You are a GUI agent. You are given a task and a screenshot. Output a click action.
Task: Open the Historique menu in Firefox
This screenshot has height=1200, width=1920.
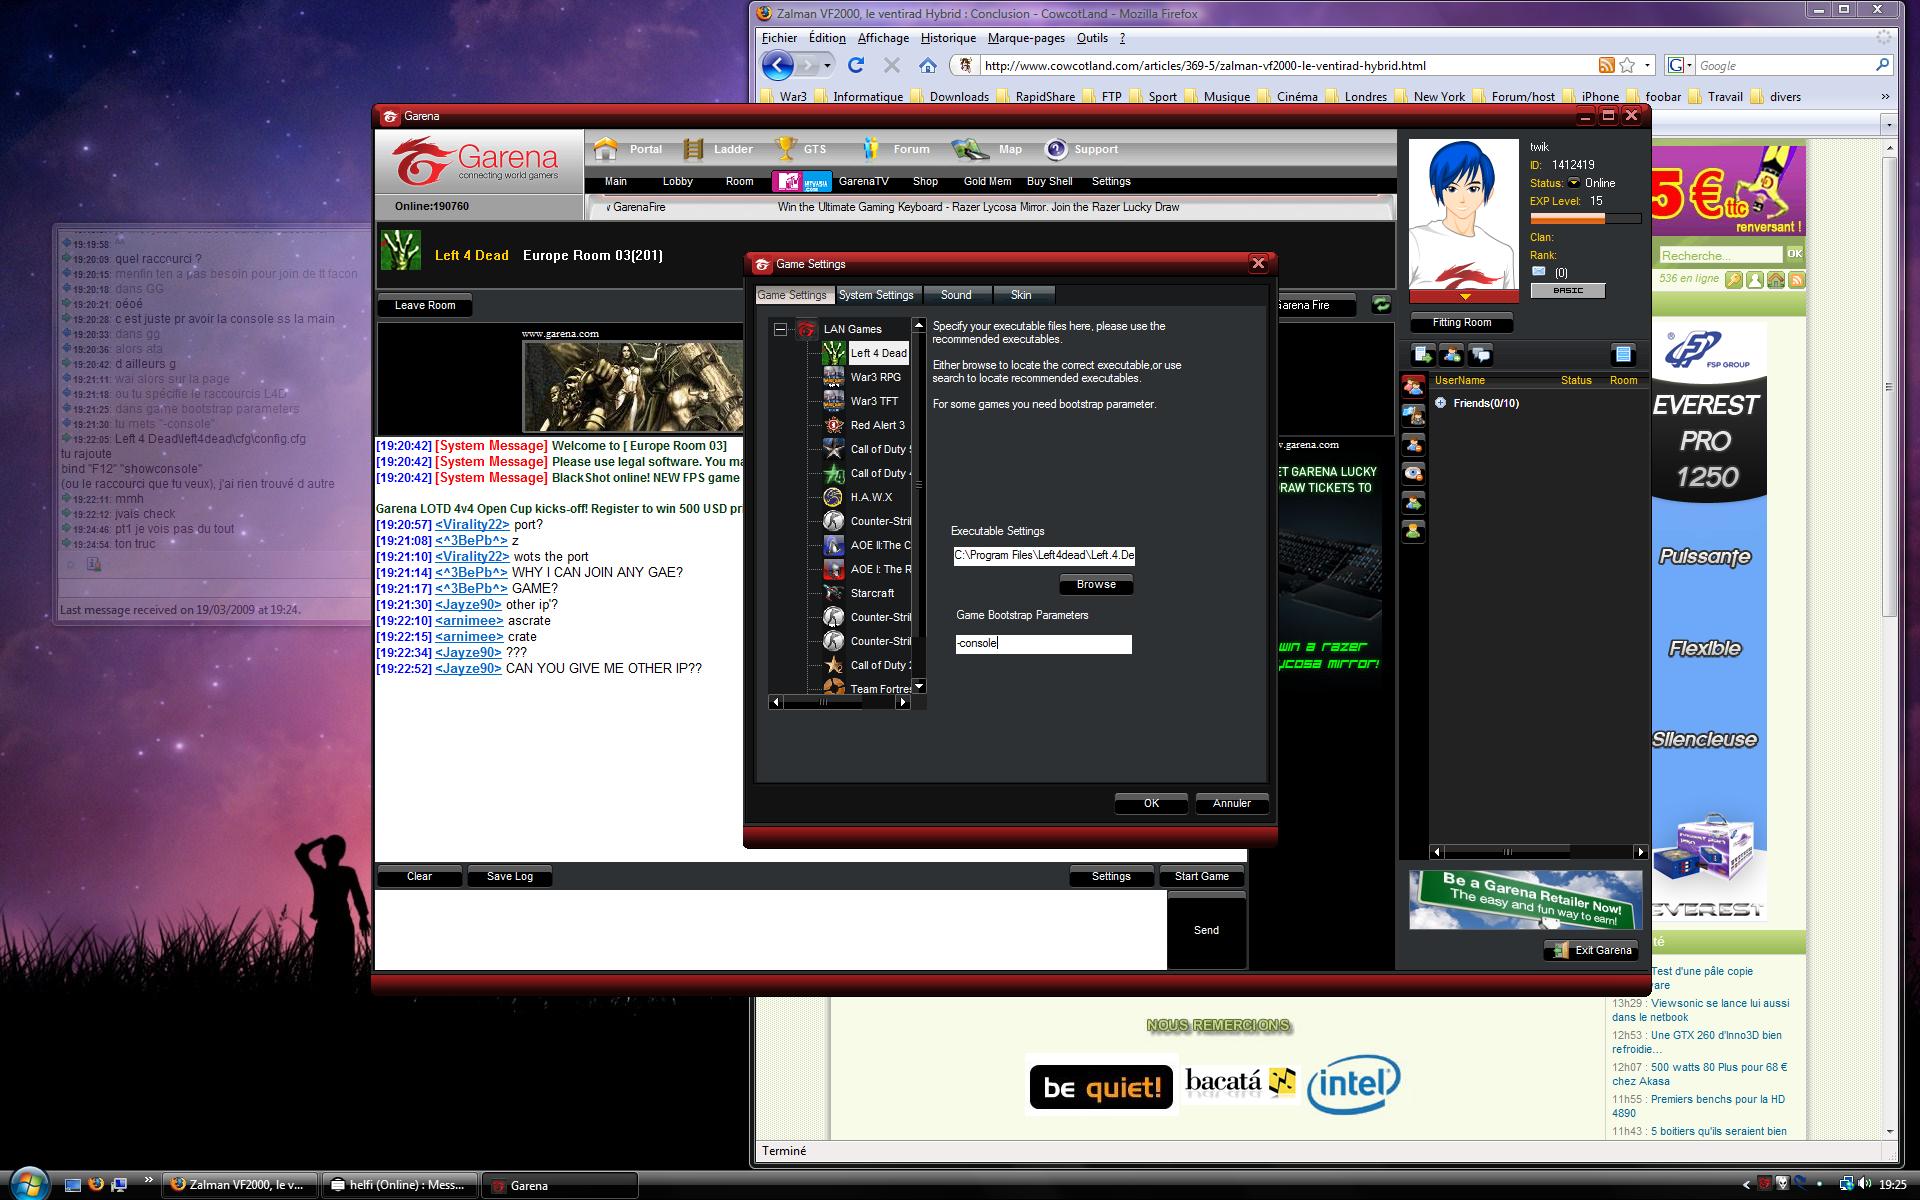pyautogui.click(x=948, y=38)
